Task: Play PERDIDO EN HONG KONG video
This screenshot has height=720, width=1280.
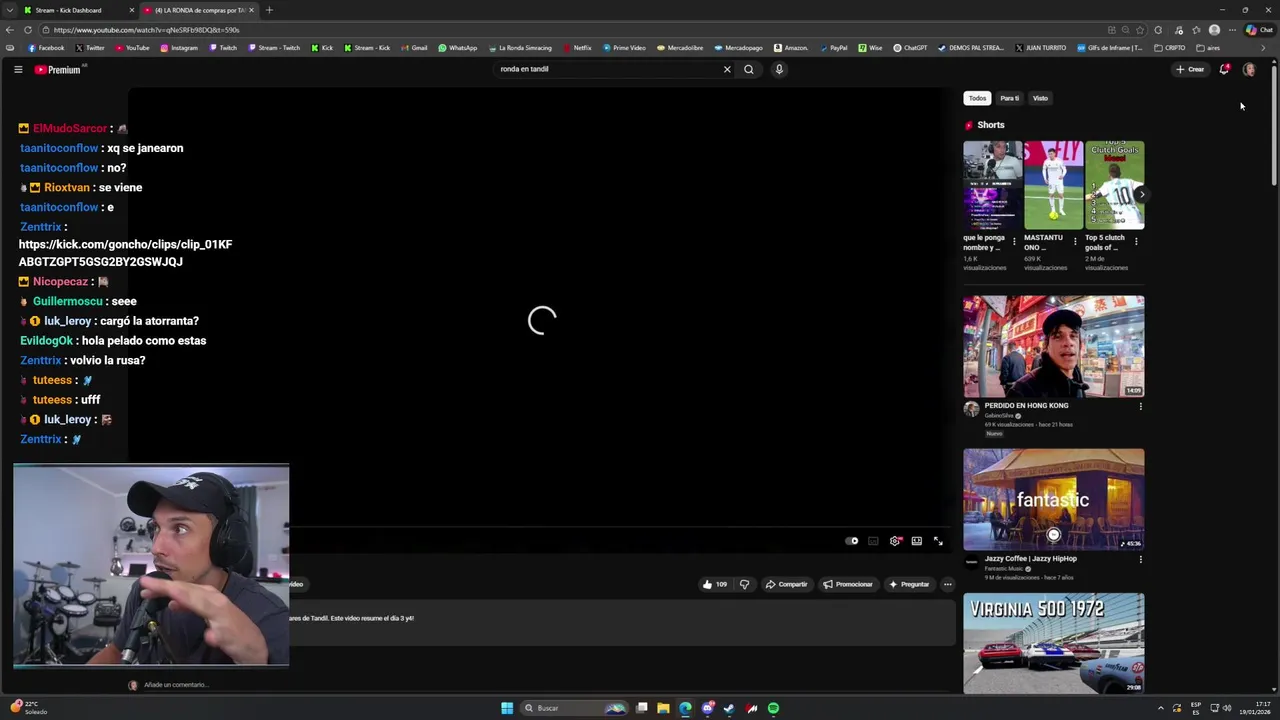Action: click(1054, 346)
